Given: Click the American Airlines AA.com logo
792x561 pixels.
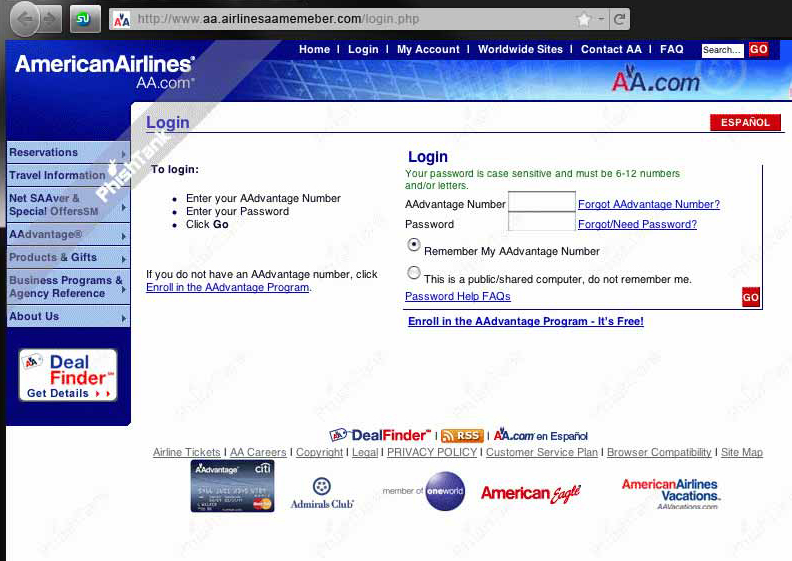Looking at the screenshot, I should 105,71.
